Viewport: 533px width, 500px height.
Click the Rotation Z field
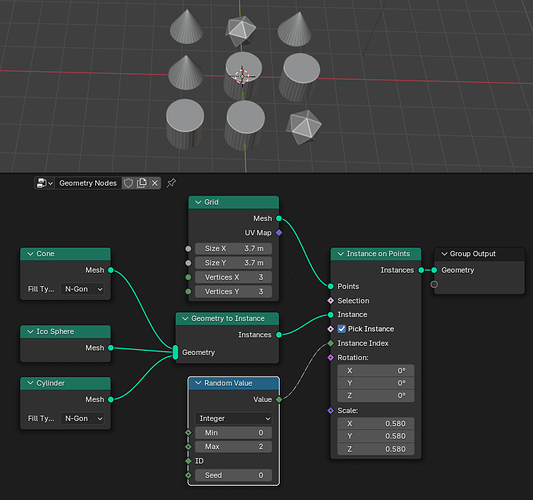click(376, 396)
